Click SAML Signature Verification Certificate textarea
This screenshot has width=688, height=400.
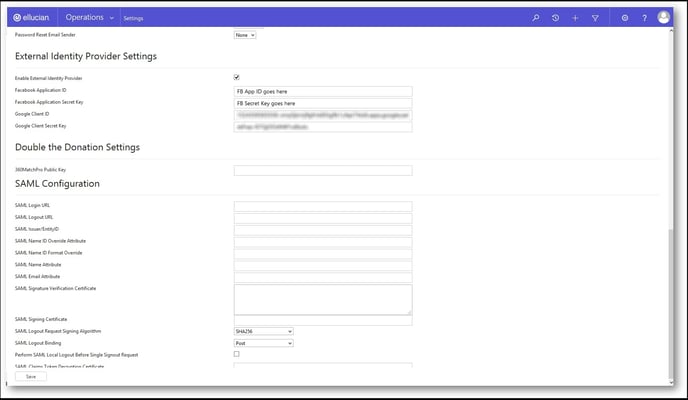[x=323, y=300]
